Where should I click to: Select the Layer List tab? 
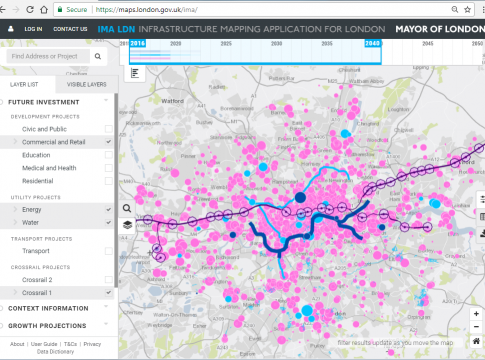(24, 85)
